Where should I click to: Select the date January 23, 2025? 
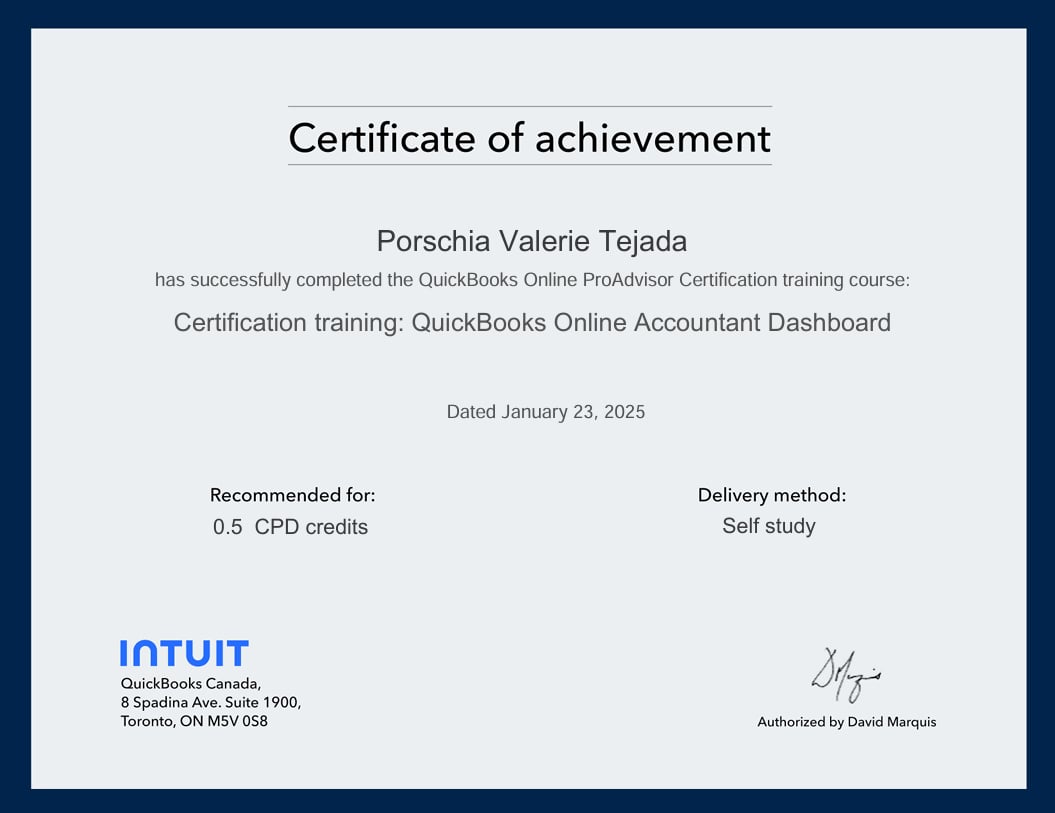545,411
